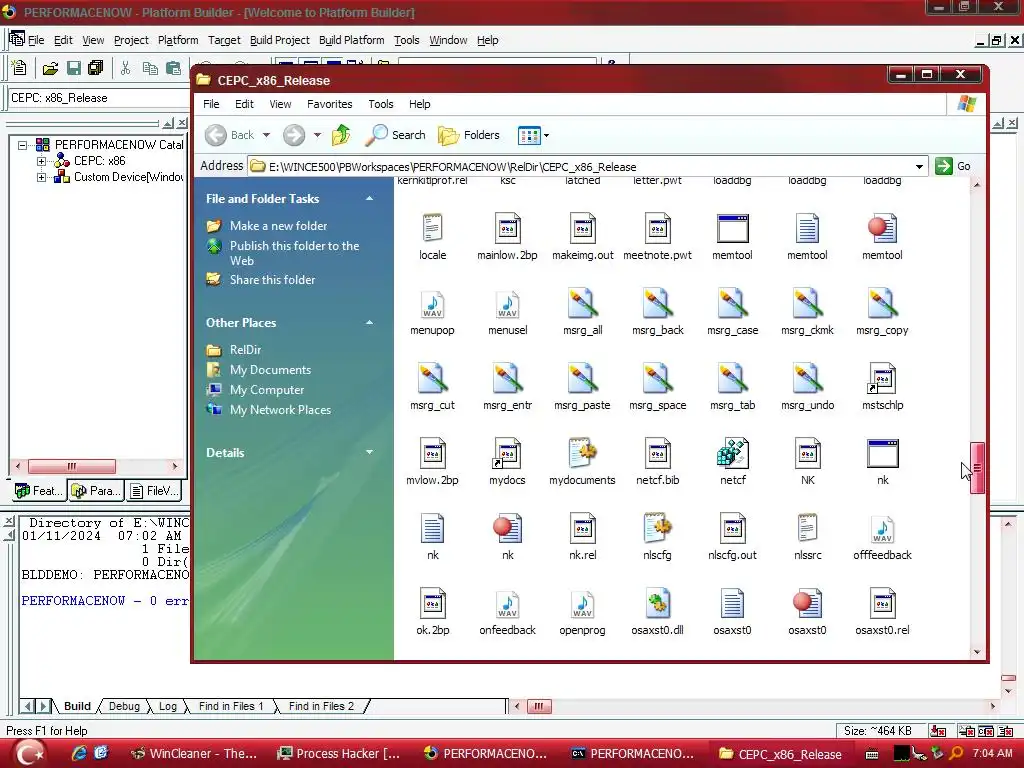Screen dimensions: 1024x768
Task: Open the Back button history dropdown arrow
Action: (266, 135)
